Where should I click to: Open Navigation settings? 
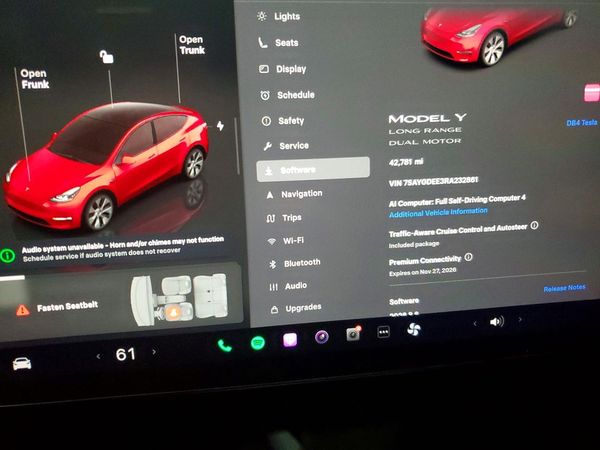pyautogui.click(x=294, y=194)
